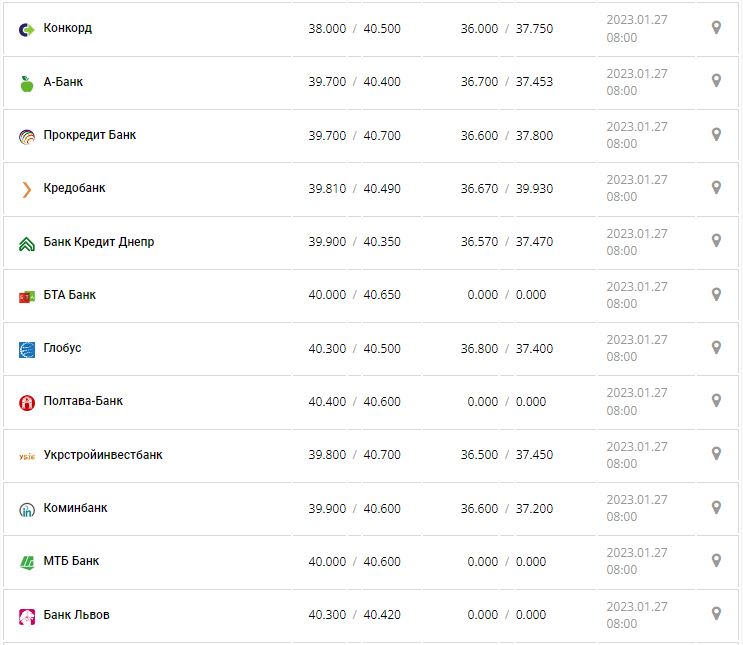
Task: Open the МТБ Банк name link
Action: pos(72,561)
